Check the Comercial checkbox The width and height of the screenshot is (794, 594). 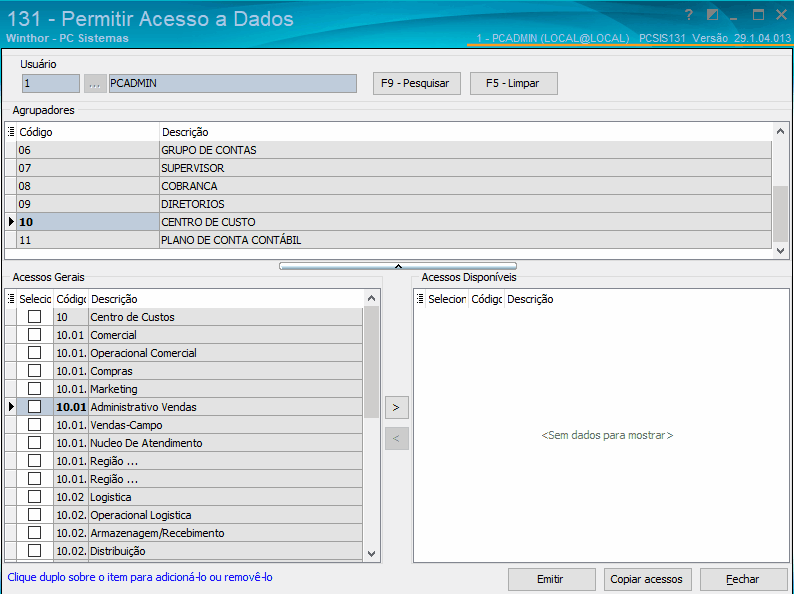coord(34,335)
